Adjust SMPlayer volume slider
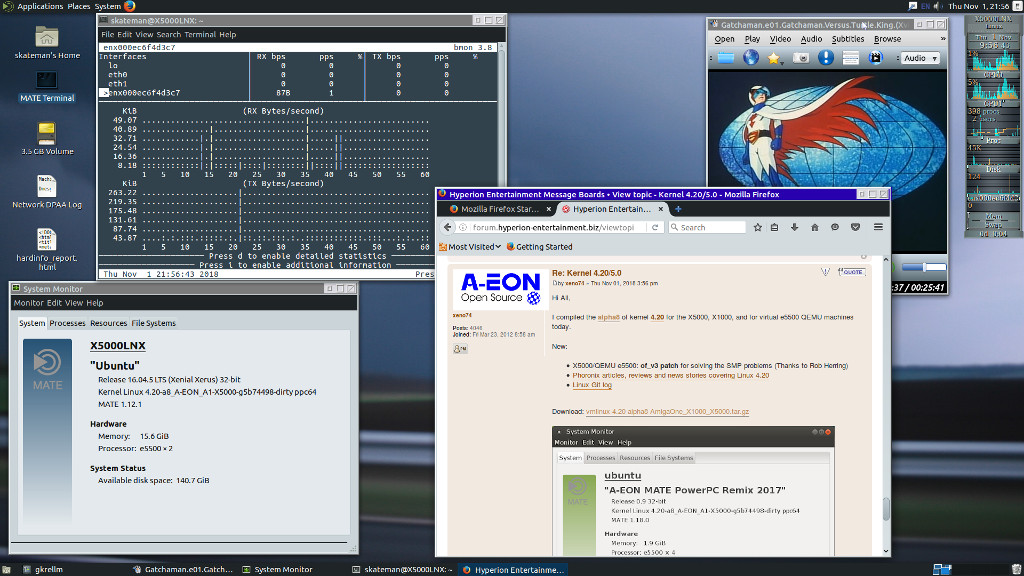1024x576 pixels. point(923,267)
